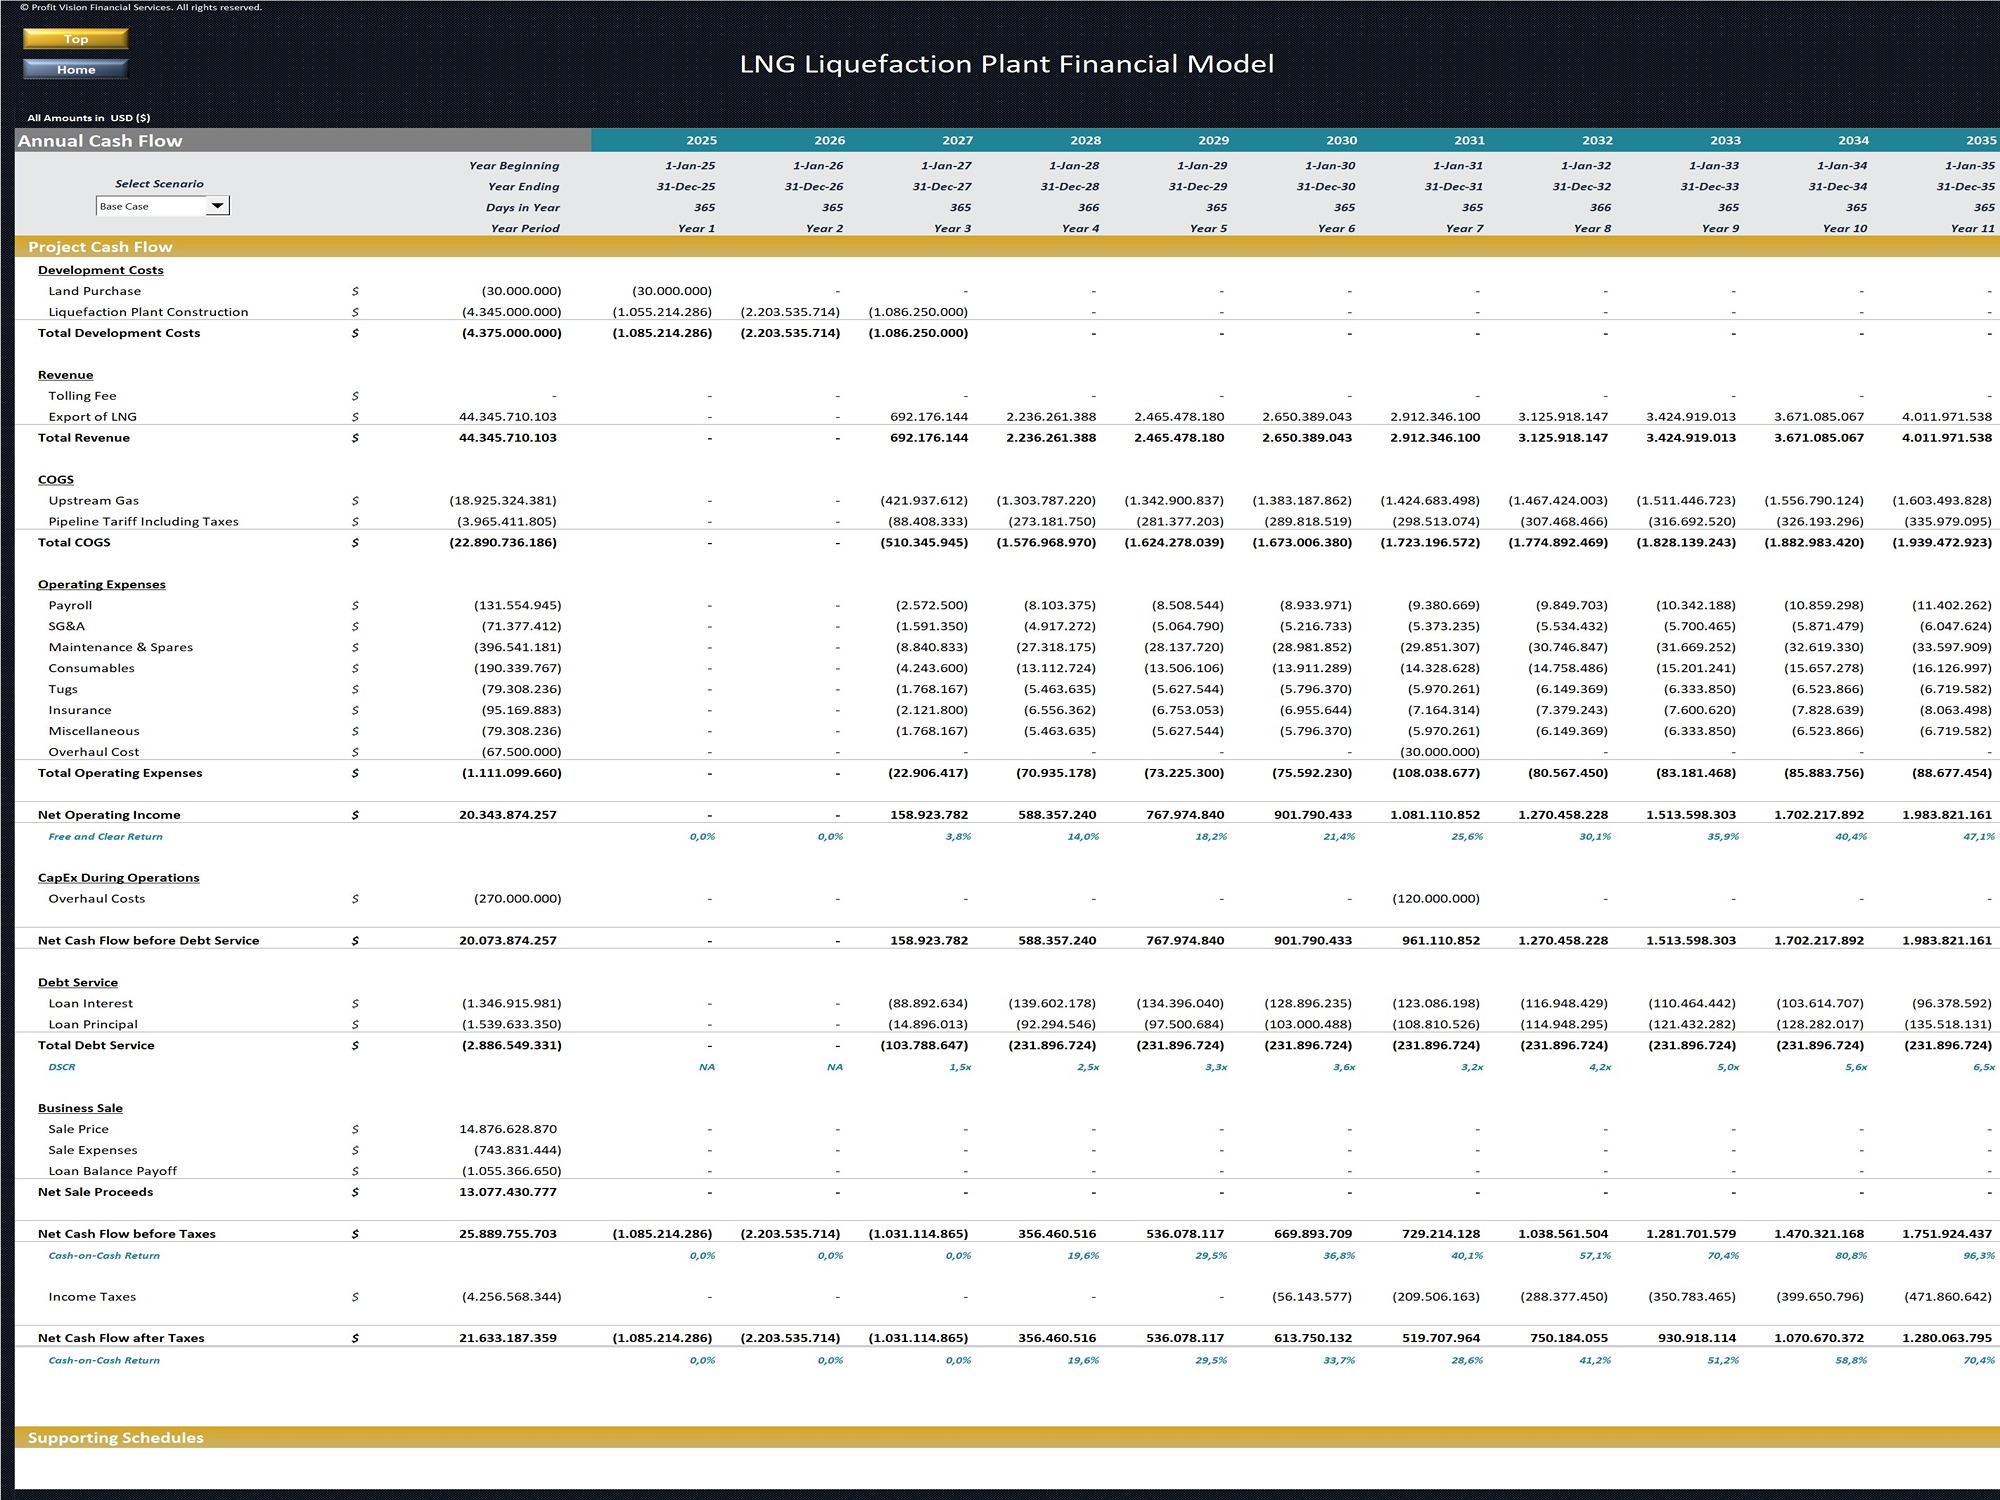Select the Operating Expenses heading
This screenshot has width=2000, height=1500.
click(x=104, y=583)
